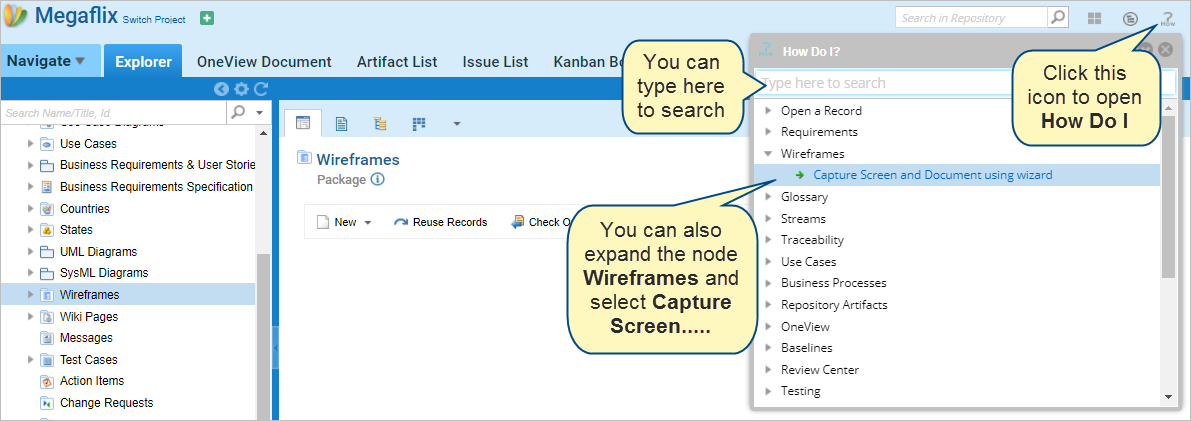Open the Issue List tab
Viewport: 1191px width, 421px height.
495,62
